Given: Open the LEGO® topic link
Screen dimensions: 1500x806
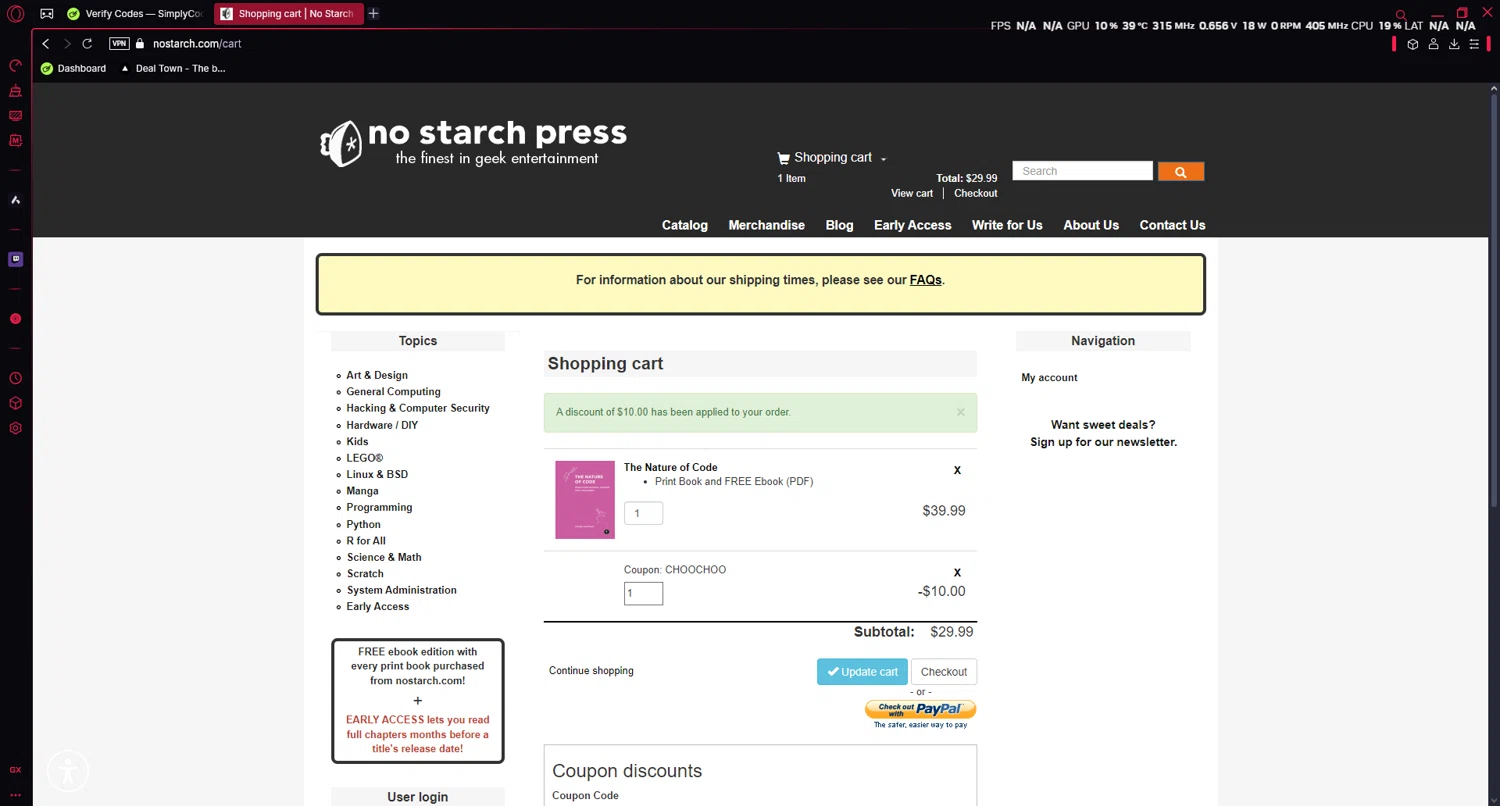Looking at the screenshot, I should pyautogui.click(x=365, y=458).
